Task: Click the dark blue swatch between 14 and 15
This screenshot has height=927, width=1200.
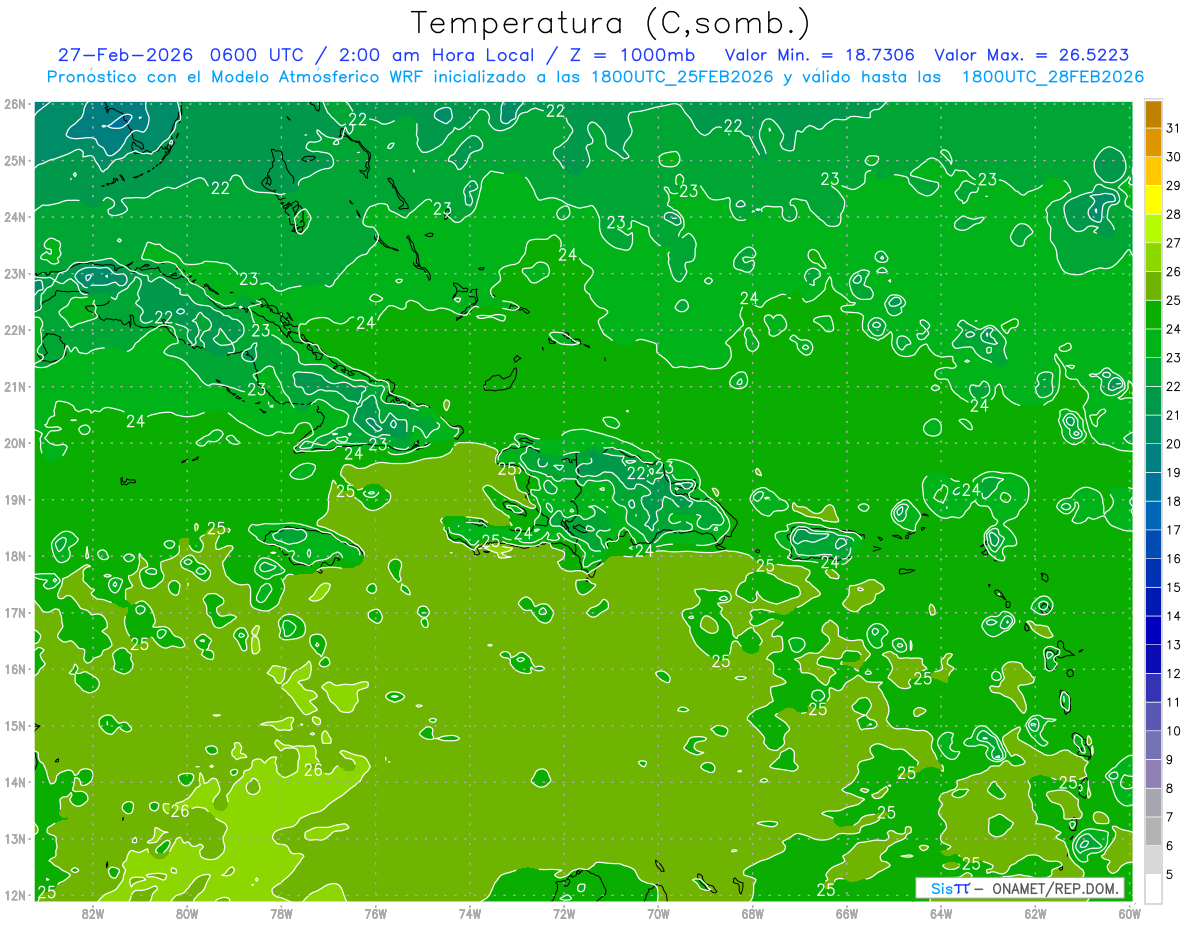Action: pos(1154,602)
